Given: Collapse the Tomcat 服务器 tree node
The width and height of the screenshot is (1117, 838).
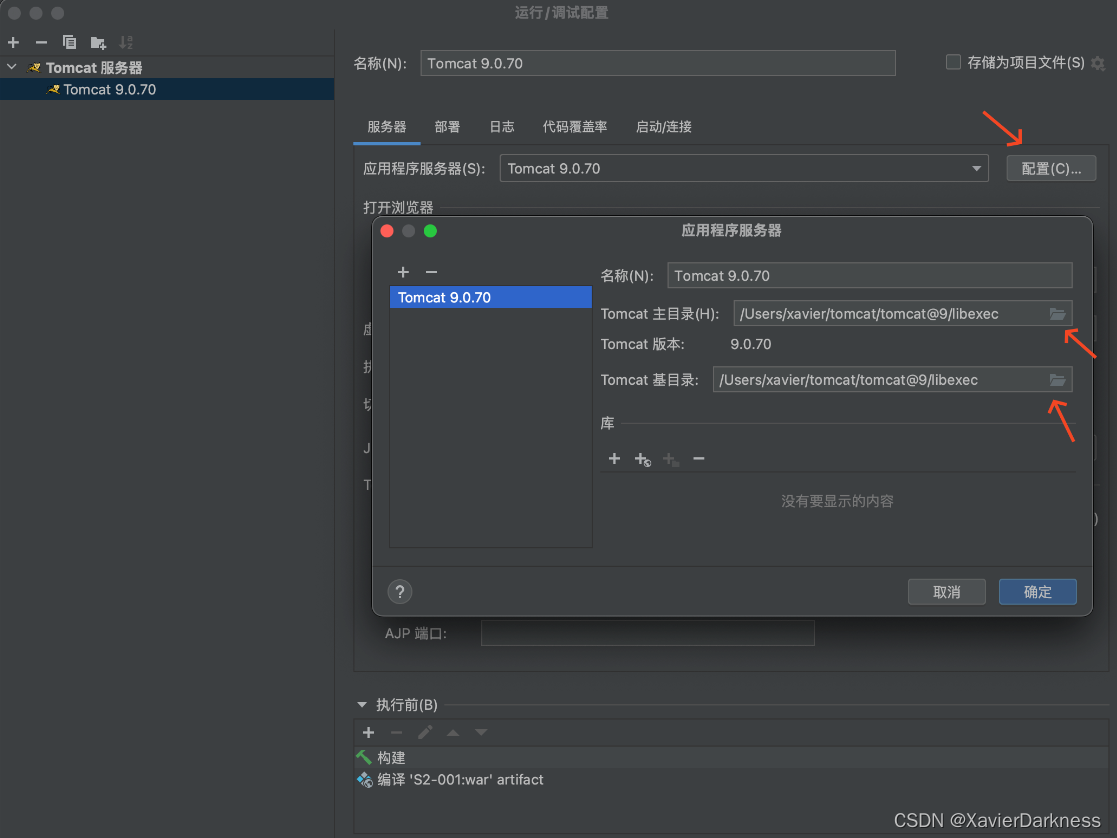Looking at the screenshot, I should [12, 67].
